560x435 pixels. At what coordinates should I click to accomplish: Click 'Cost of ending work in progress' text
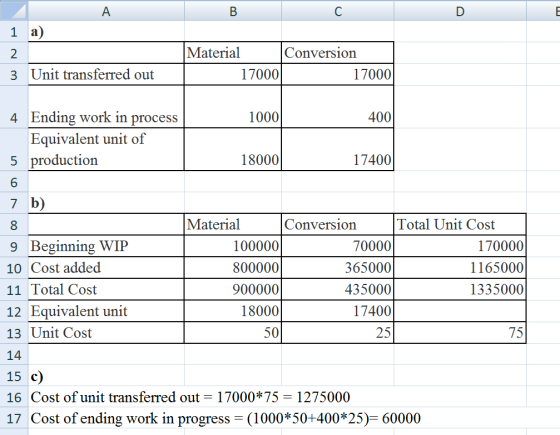tap(226, 419)
